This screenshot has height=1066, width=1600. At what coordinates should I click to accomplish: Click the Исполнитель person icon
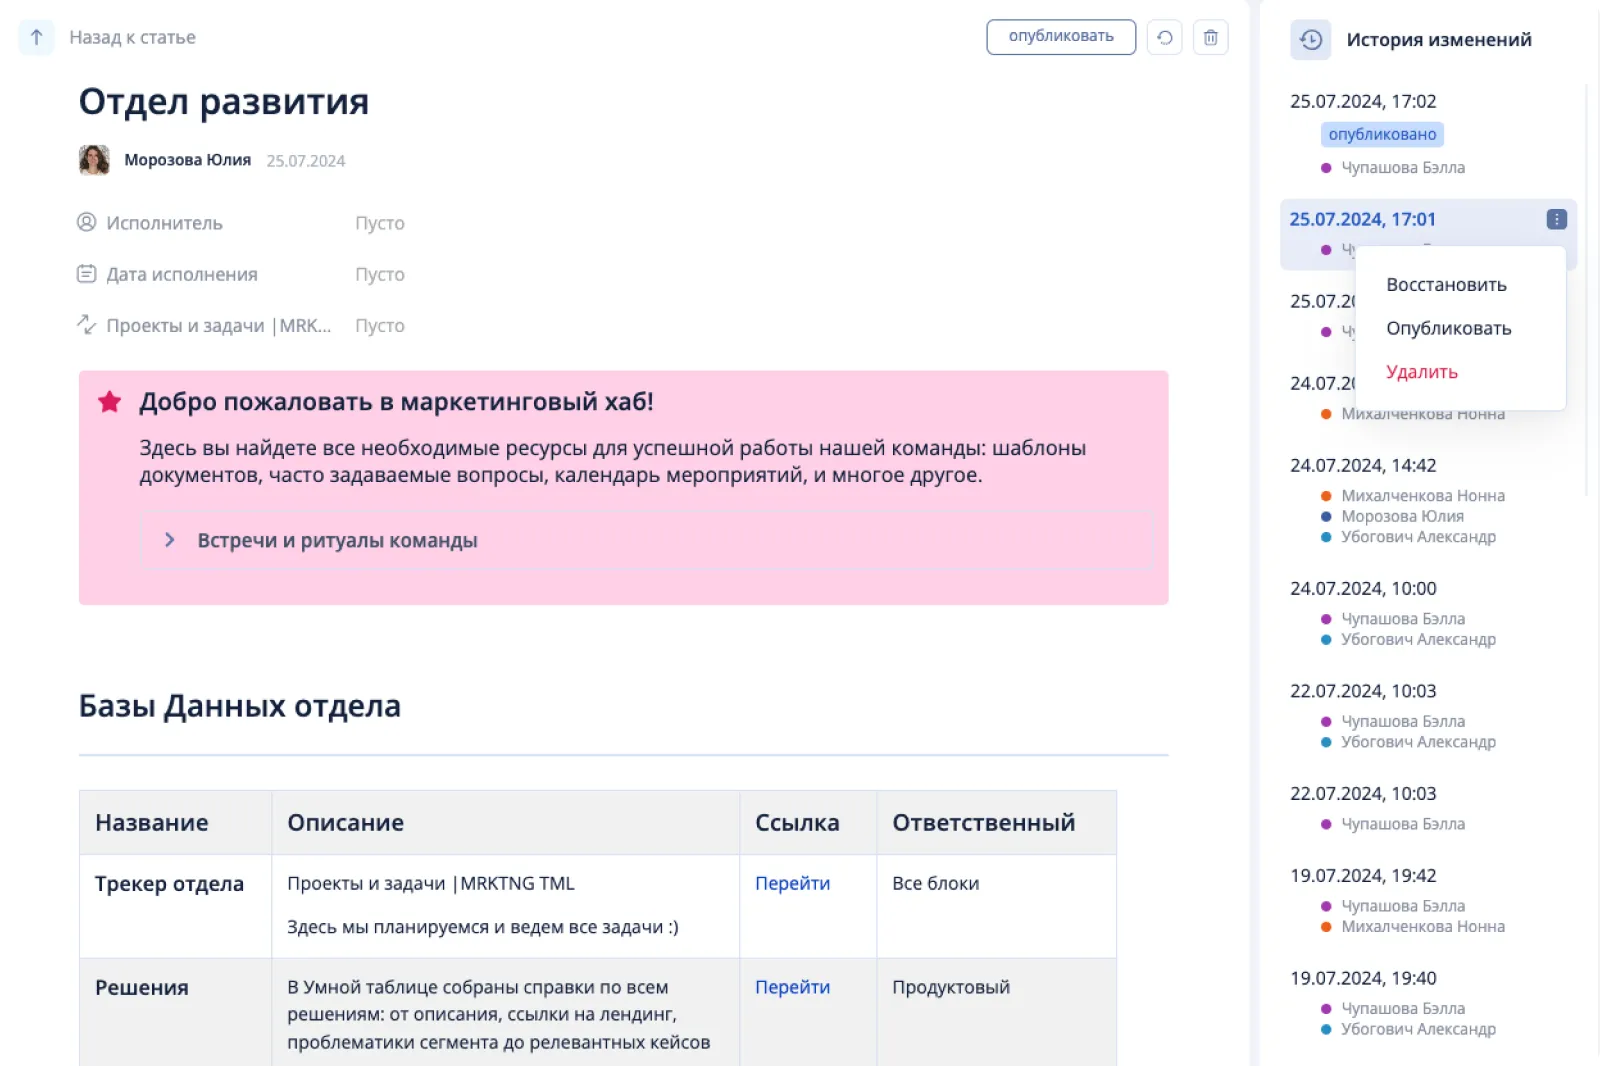[87, 222]
